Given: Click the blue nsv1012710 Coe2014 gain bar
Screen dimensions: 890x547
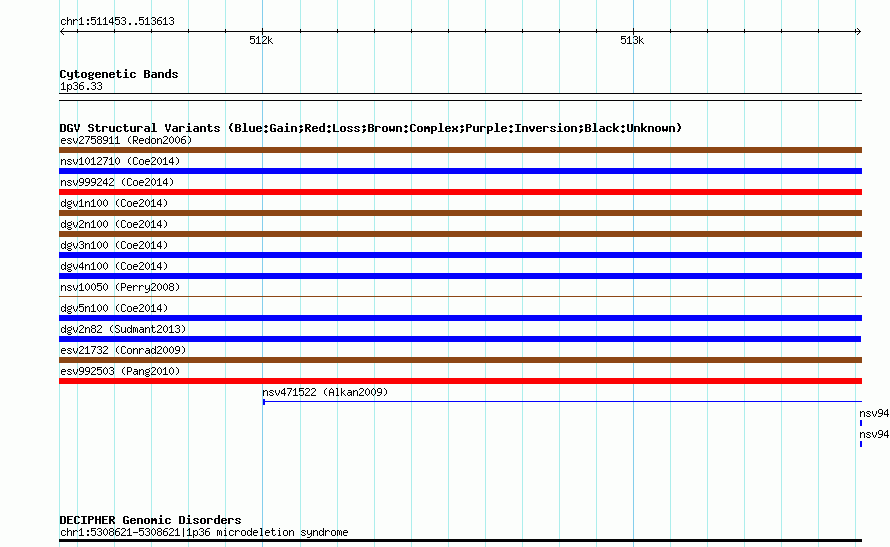Looking at the screenshot, I should tap(460, 171).
